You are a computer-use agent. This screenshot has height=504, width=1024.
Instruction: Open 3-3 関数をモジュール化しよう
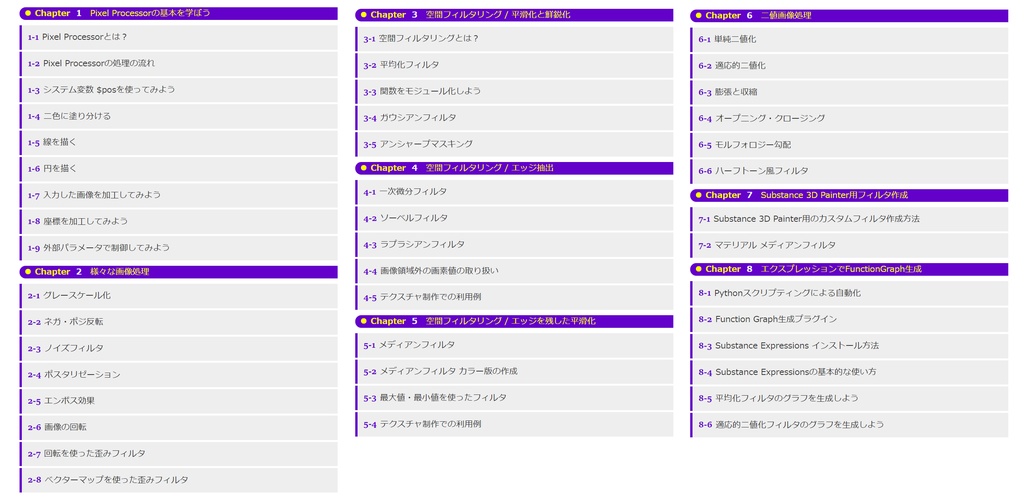514,91
